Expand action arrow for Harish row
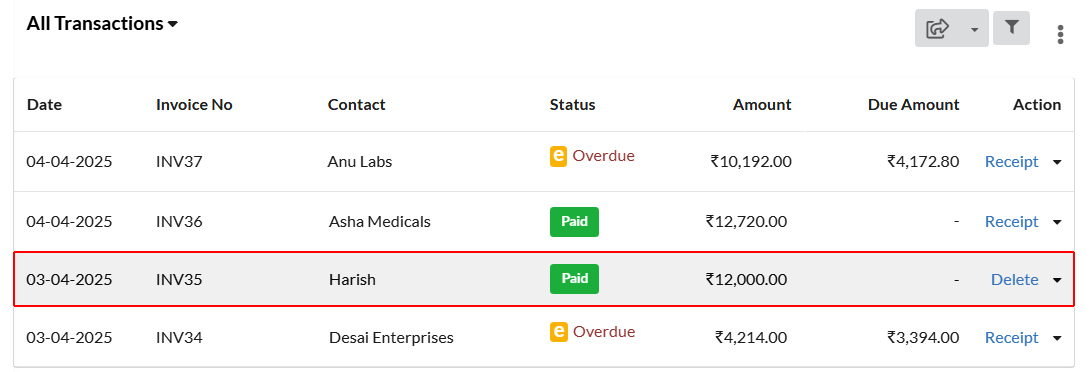Viewport: 1092px width, 372px height. point(1056,280)
